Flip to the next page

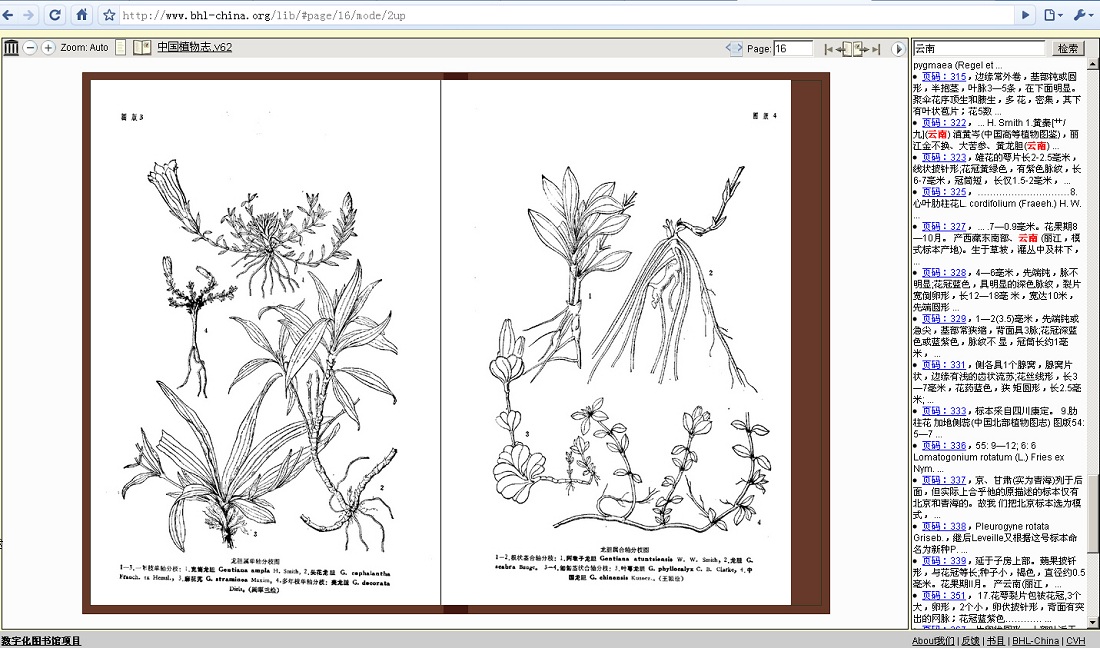(x=861, y=49)
